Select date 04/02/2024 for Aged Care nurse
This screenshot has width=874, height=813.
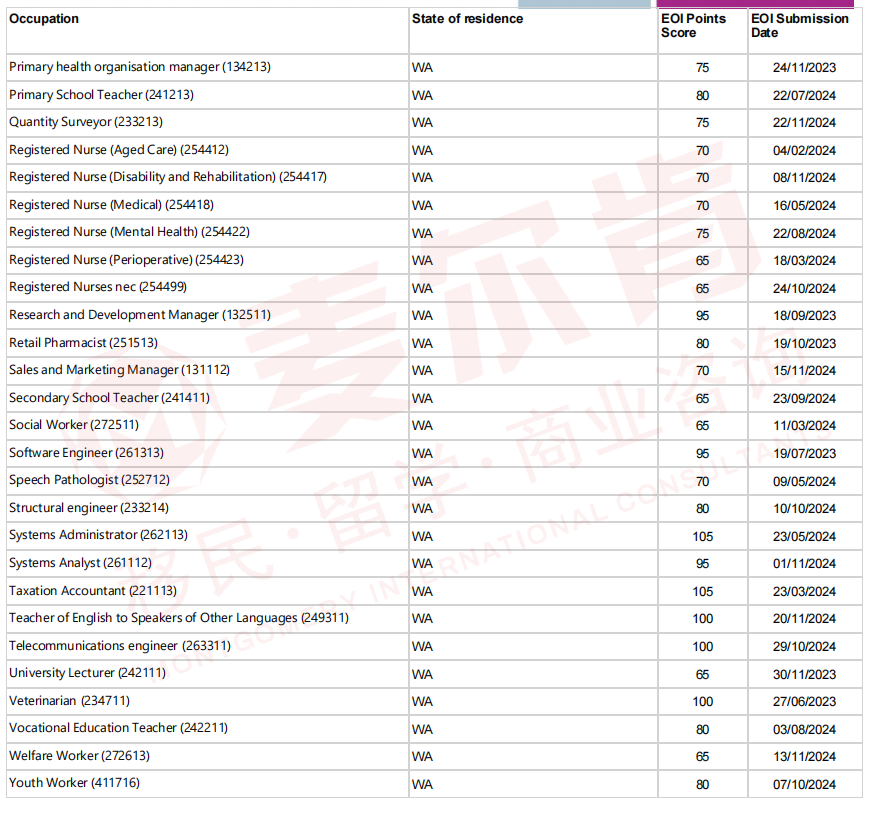[x=804, y=151]
